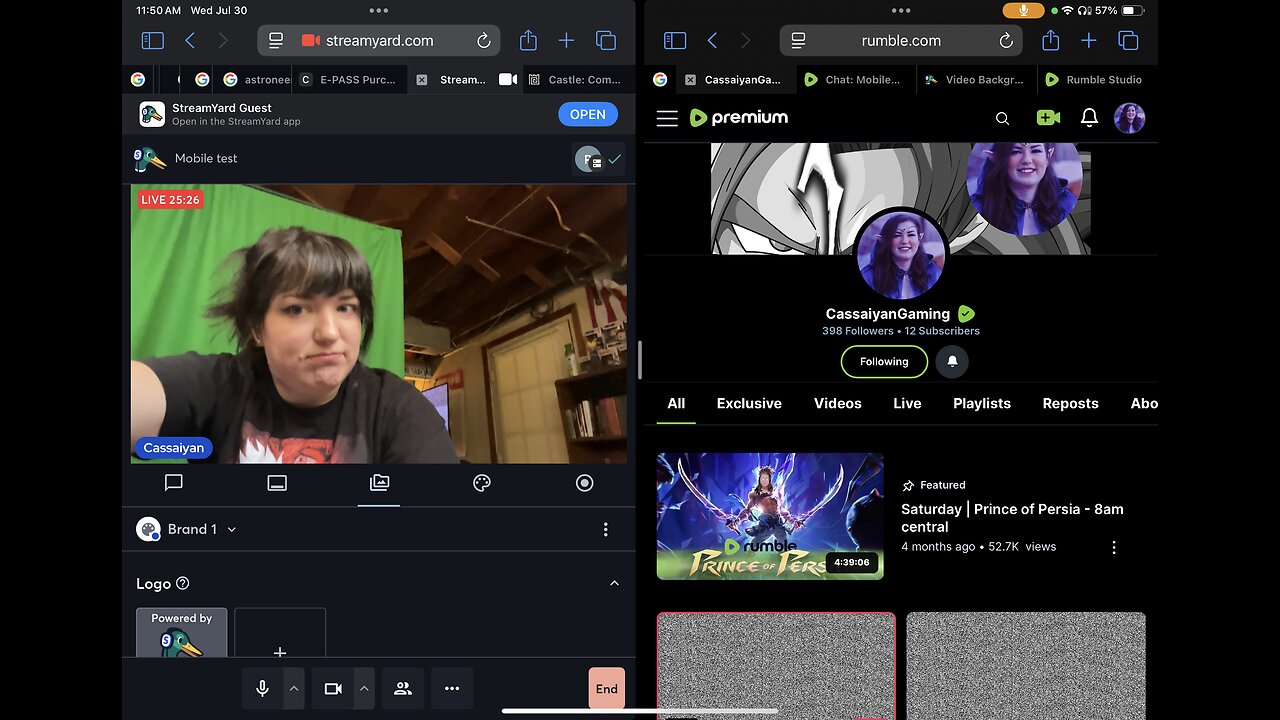Click the streamyard.com address field
This screenshot has height=720, width=1280.
click(380, 41)
